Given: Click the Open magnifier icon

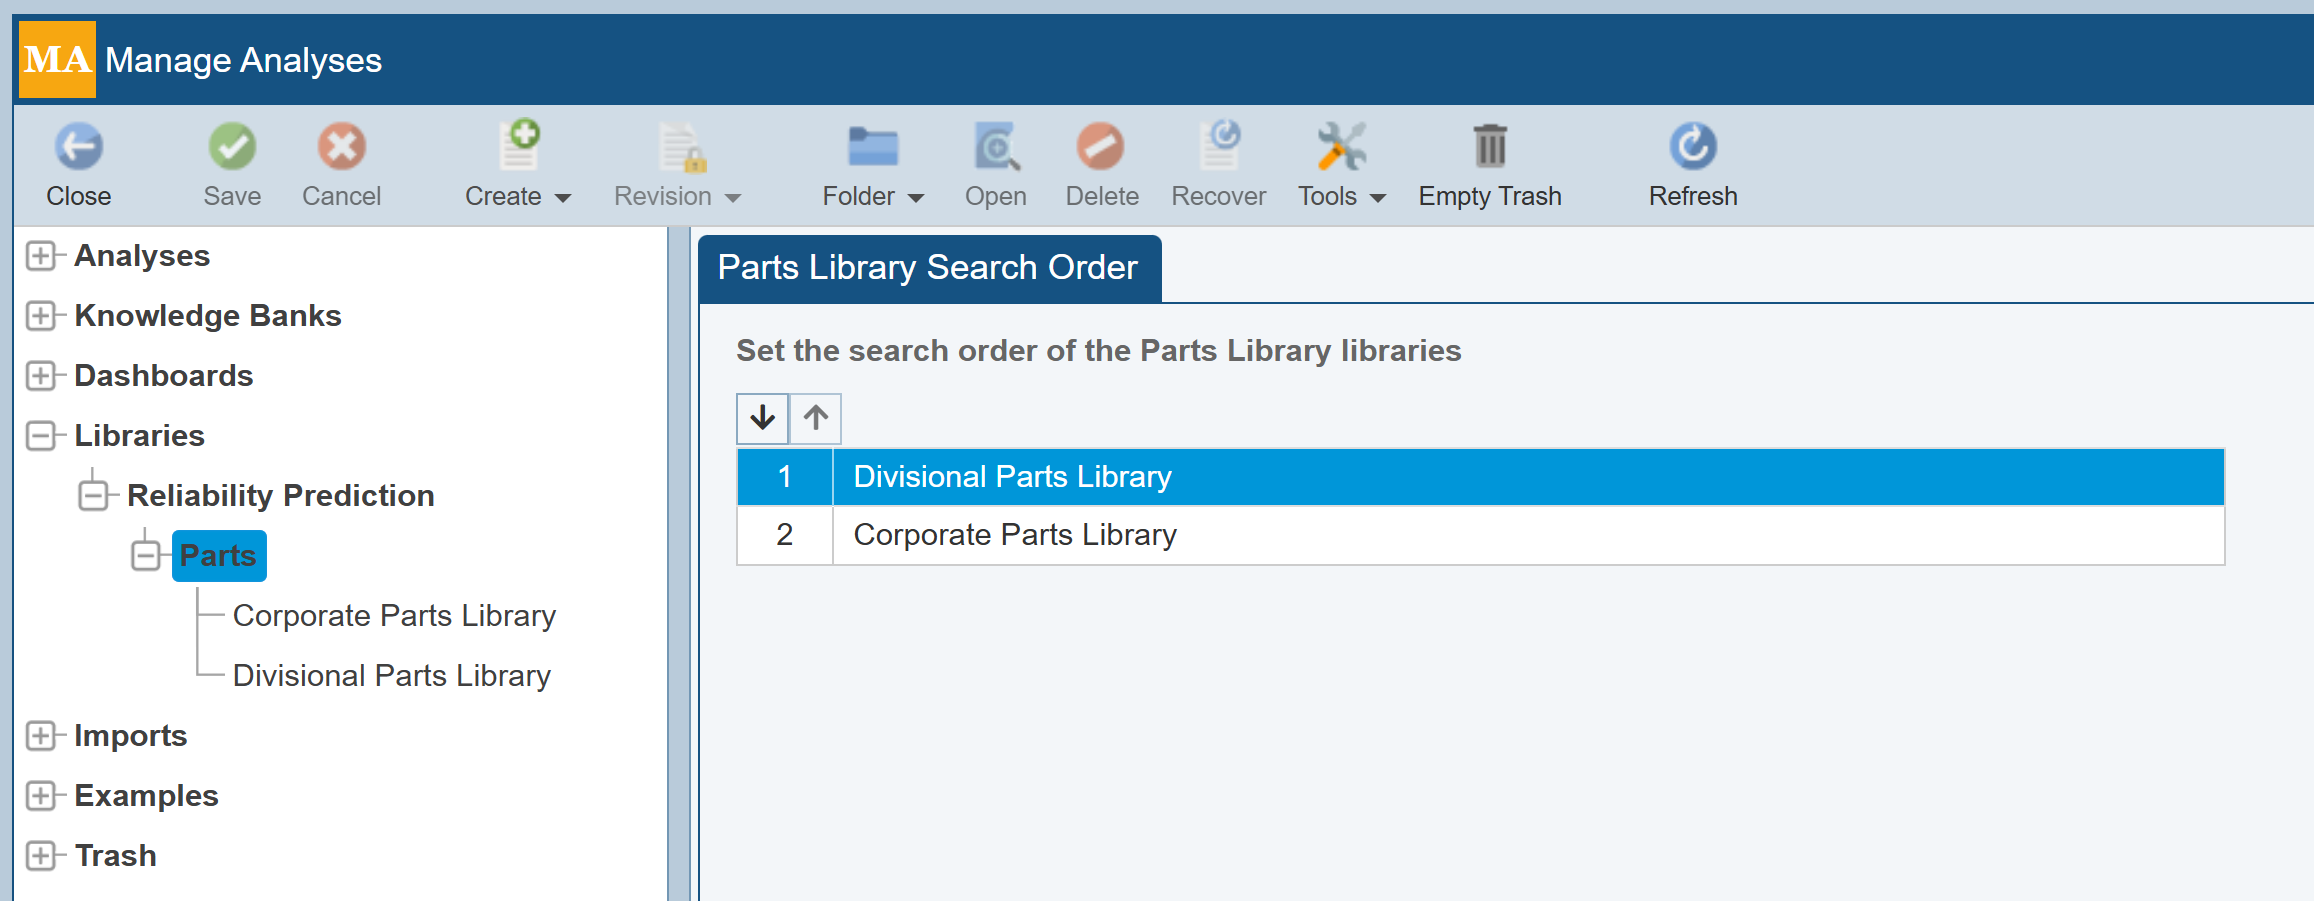Looking at the screenshot, I should coord(995,148).
